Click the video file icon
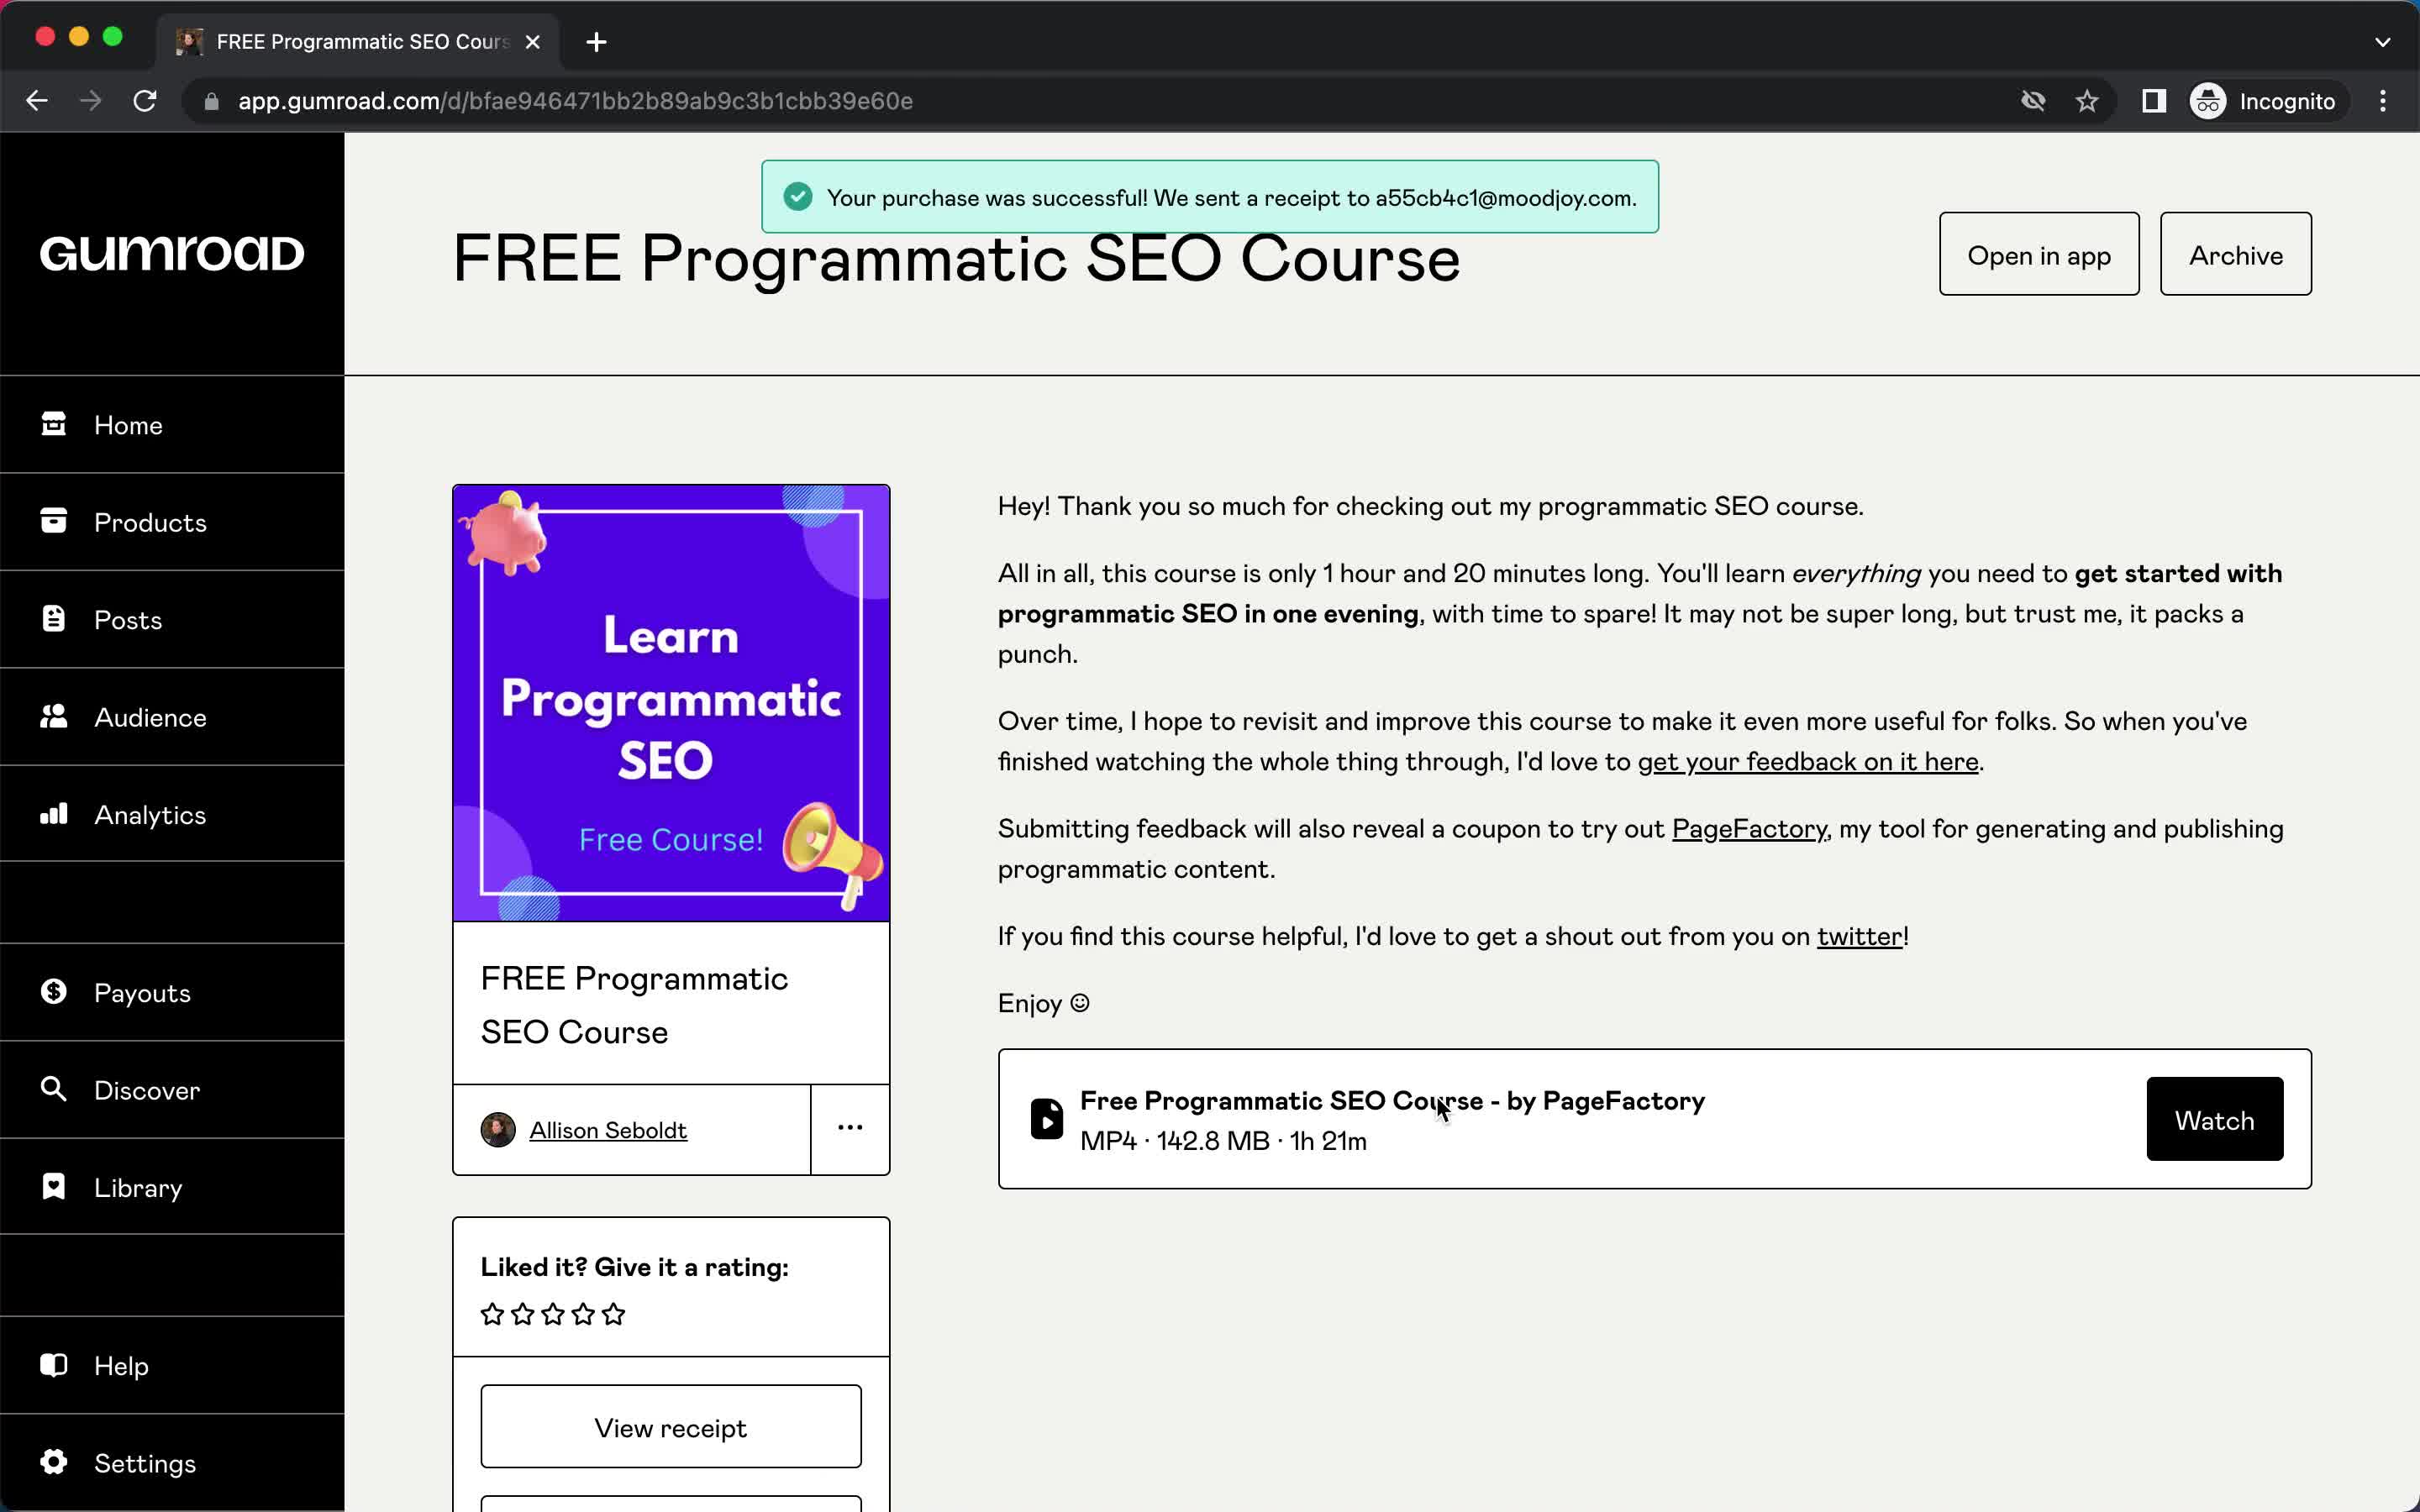 (x=1046, y=1119)
